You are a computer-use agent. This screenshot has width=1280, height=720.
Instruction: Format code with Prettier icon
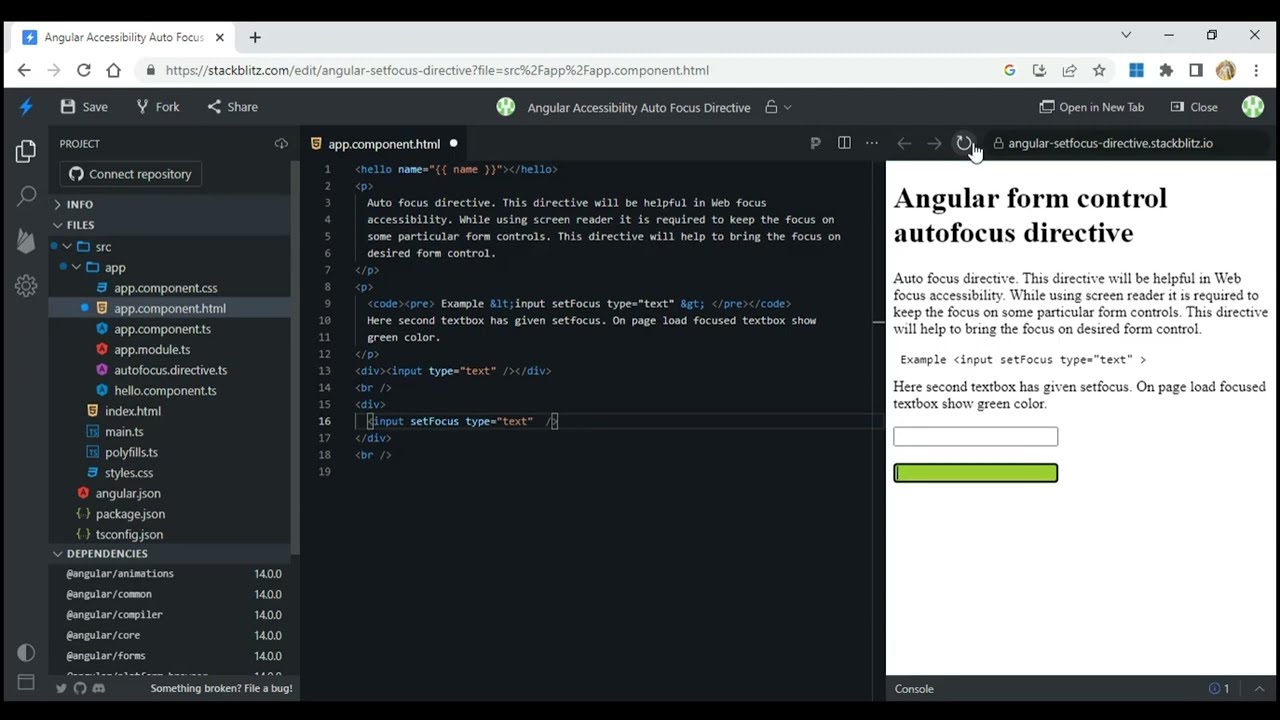(x=815, y=144)
